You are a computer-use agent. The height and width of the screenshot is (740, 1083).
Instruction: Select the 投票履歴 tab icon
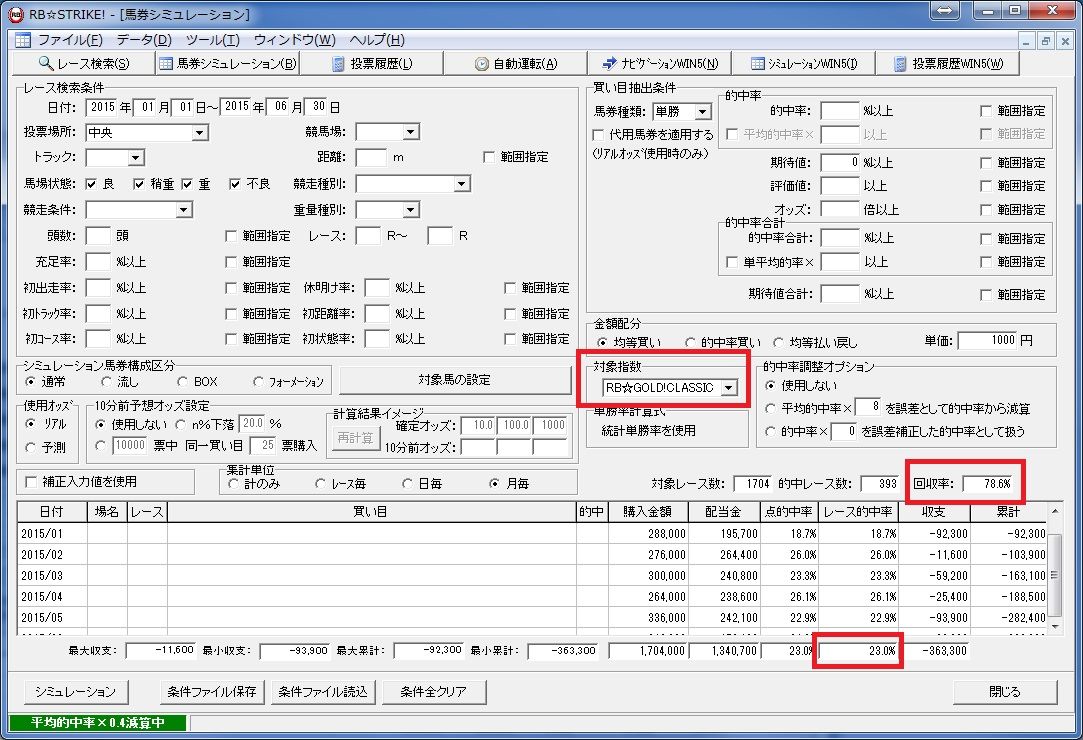click(x=338, y=64)
